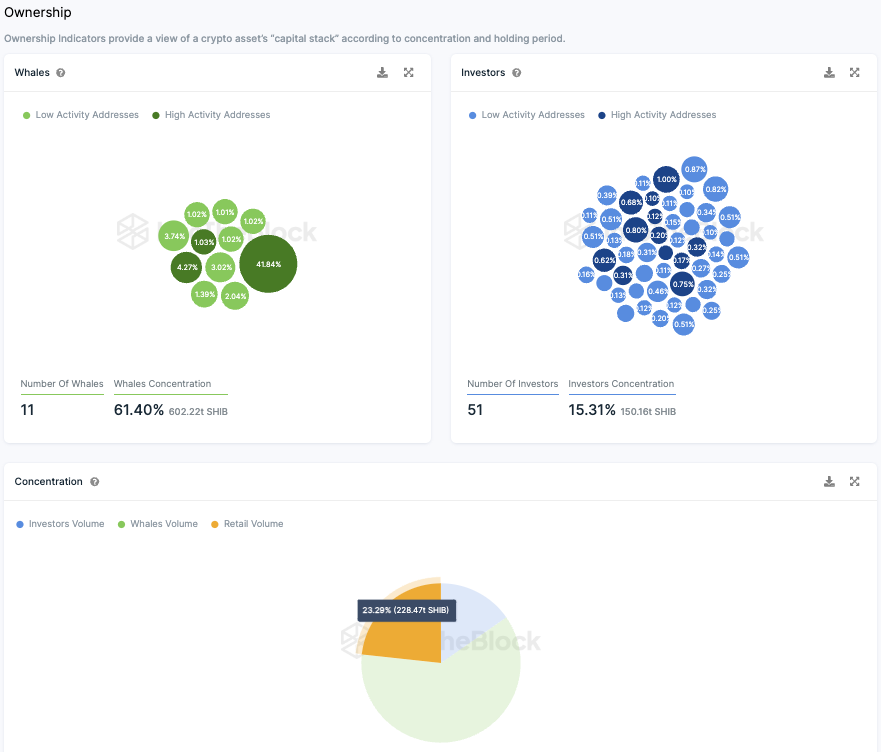
Task: Select the 1.00% investor bubble
Action: click(x=666, y=179)
